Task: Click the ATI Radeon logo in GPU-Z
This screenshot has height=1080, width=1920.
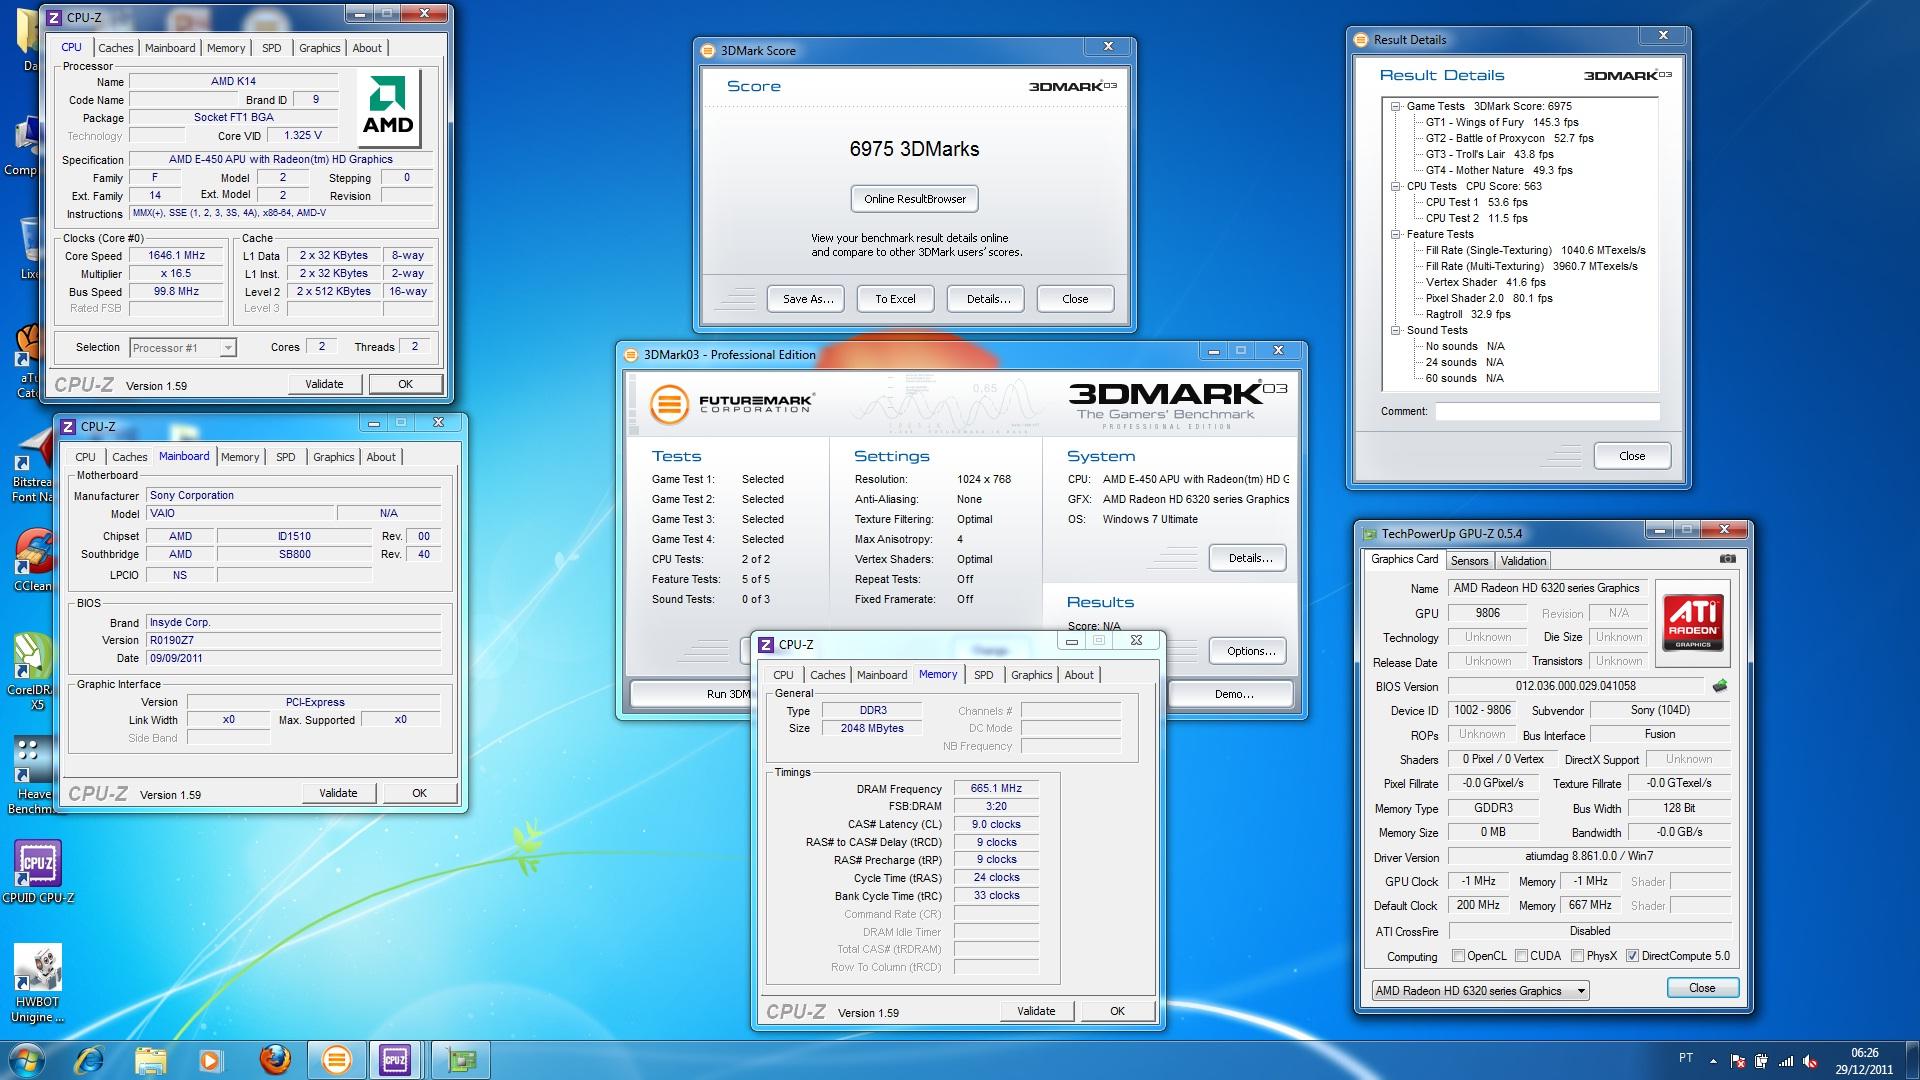Action: 1693,621
